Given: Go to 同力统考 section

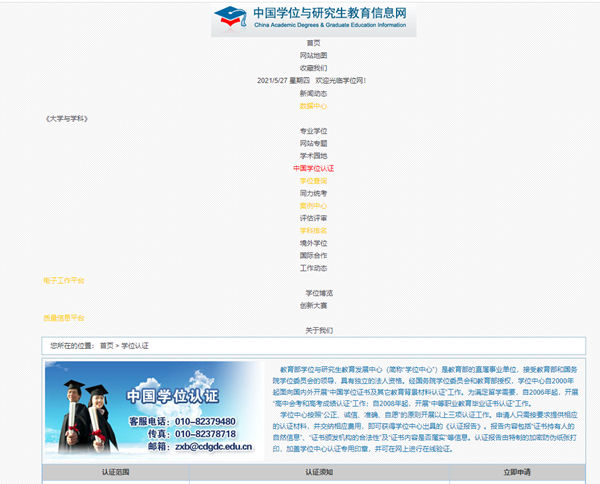Looking at the screenshot, I should point(313,193).
